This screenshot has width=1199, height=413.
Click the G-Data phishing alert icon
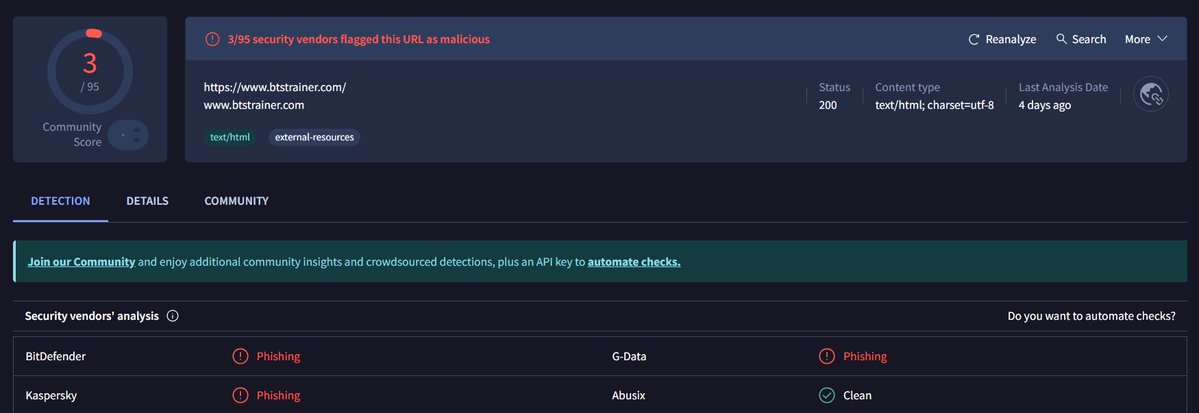pos(827,356)
